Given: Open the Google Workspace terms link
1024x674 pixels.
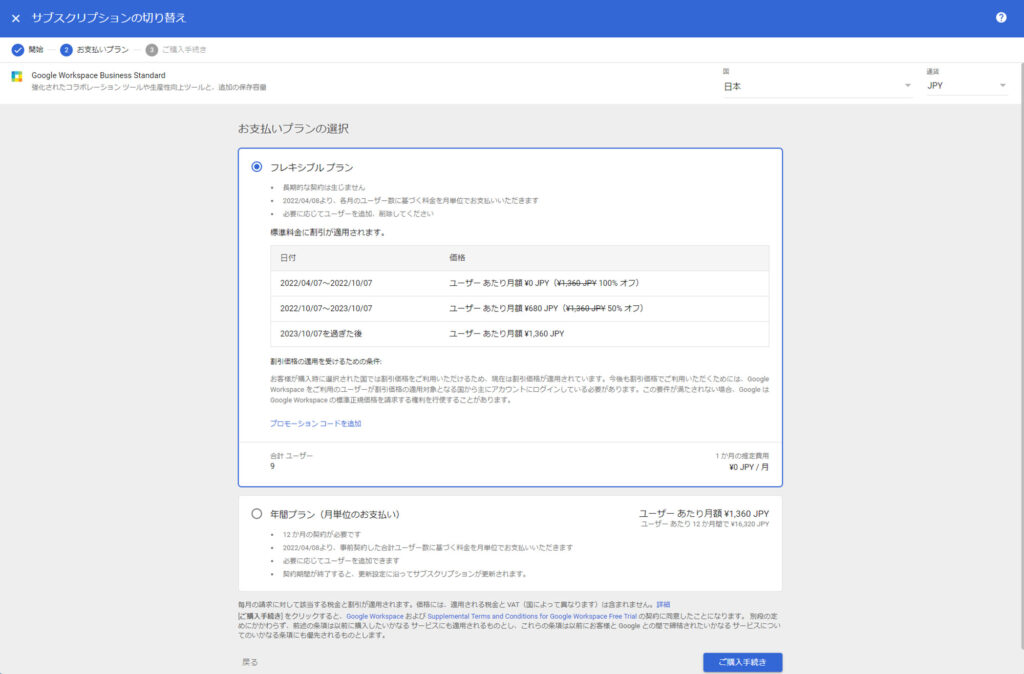Looking at the screenshot, I should [375, 617].
